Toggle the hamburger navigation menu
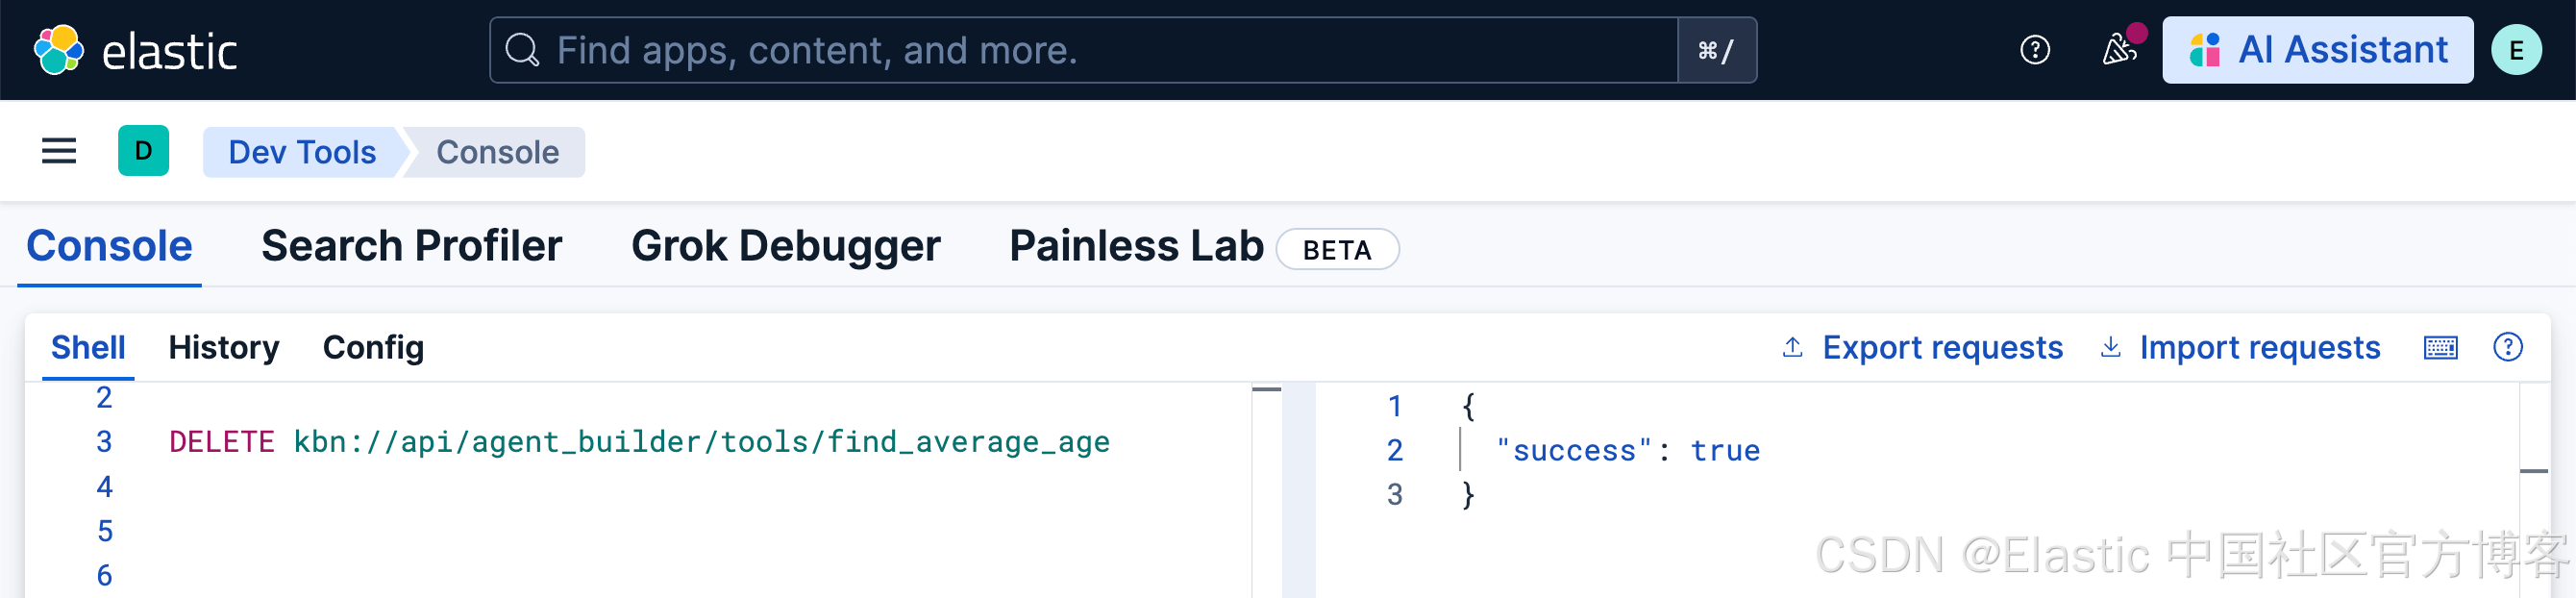2576x598 pixels. tap(59, 151)
